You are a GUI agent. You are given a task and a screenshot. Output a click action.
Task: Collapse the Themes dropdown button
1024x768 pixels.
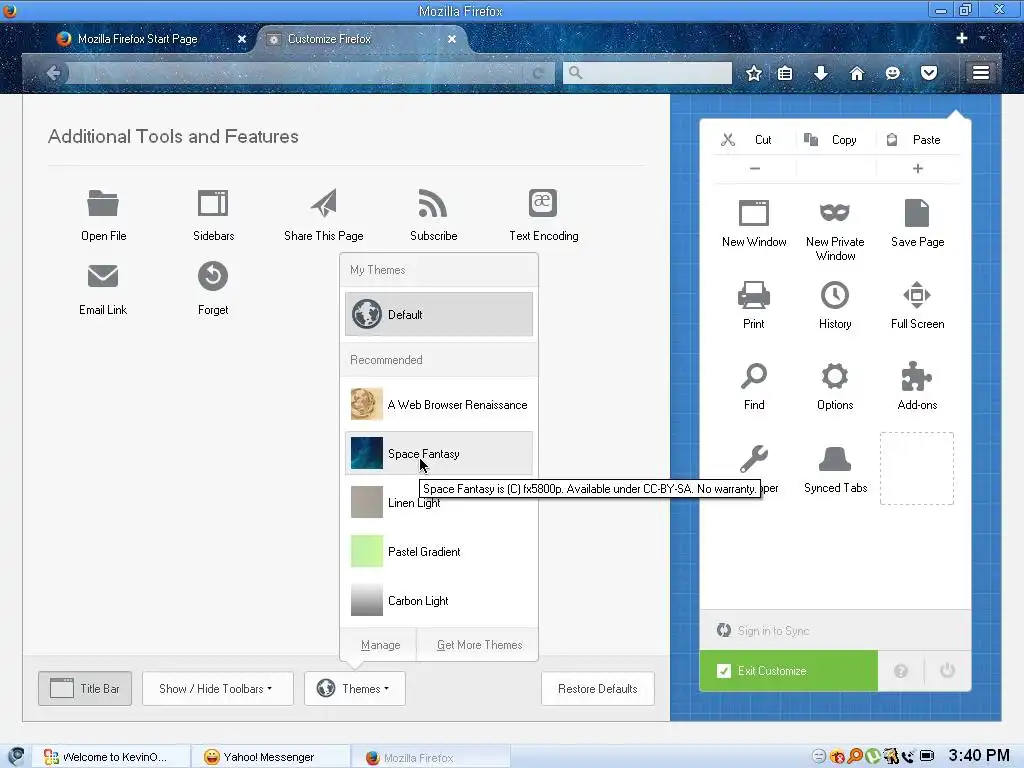click(355, 688)
